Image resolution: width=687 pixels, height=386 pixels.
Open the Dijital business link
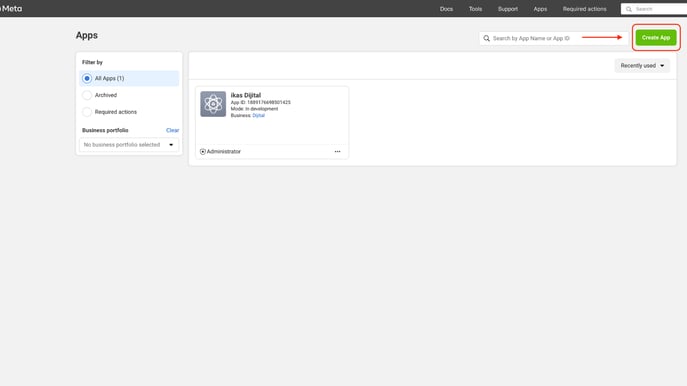pos(259,115)
